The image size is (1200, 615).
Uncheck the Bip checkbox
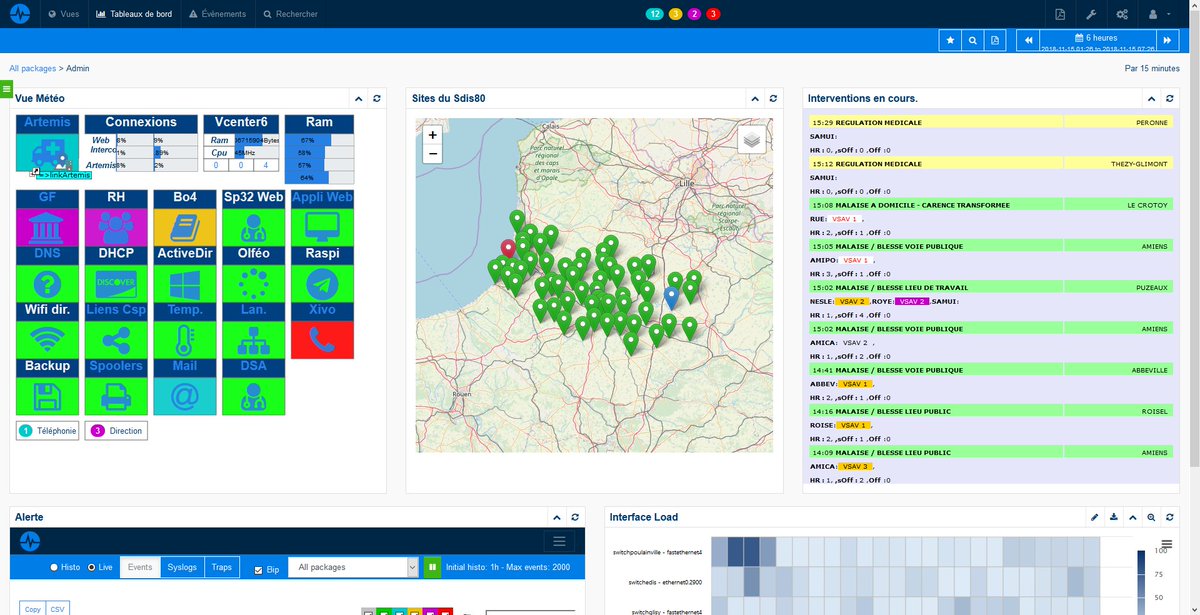click(x=258, y=569)
